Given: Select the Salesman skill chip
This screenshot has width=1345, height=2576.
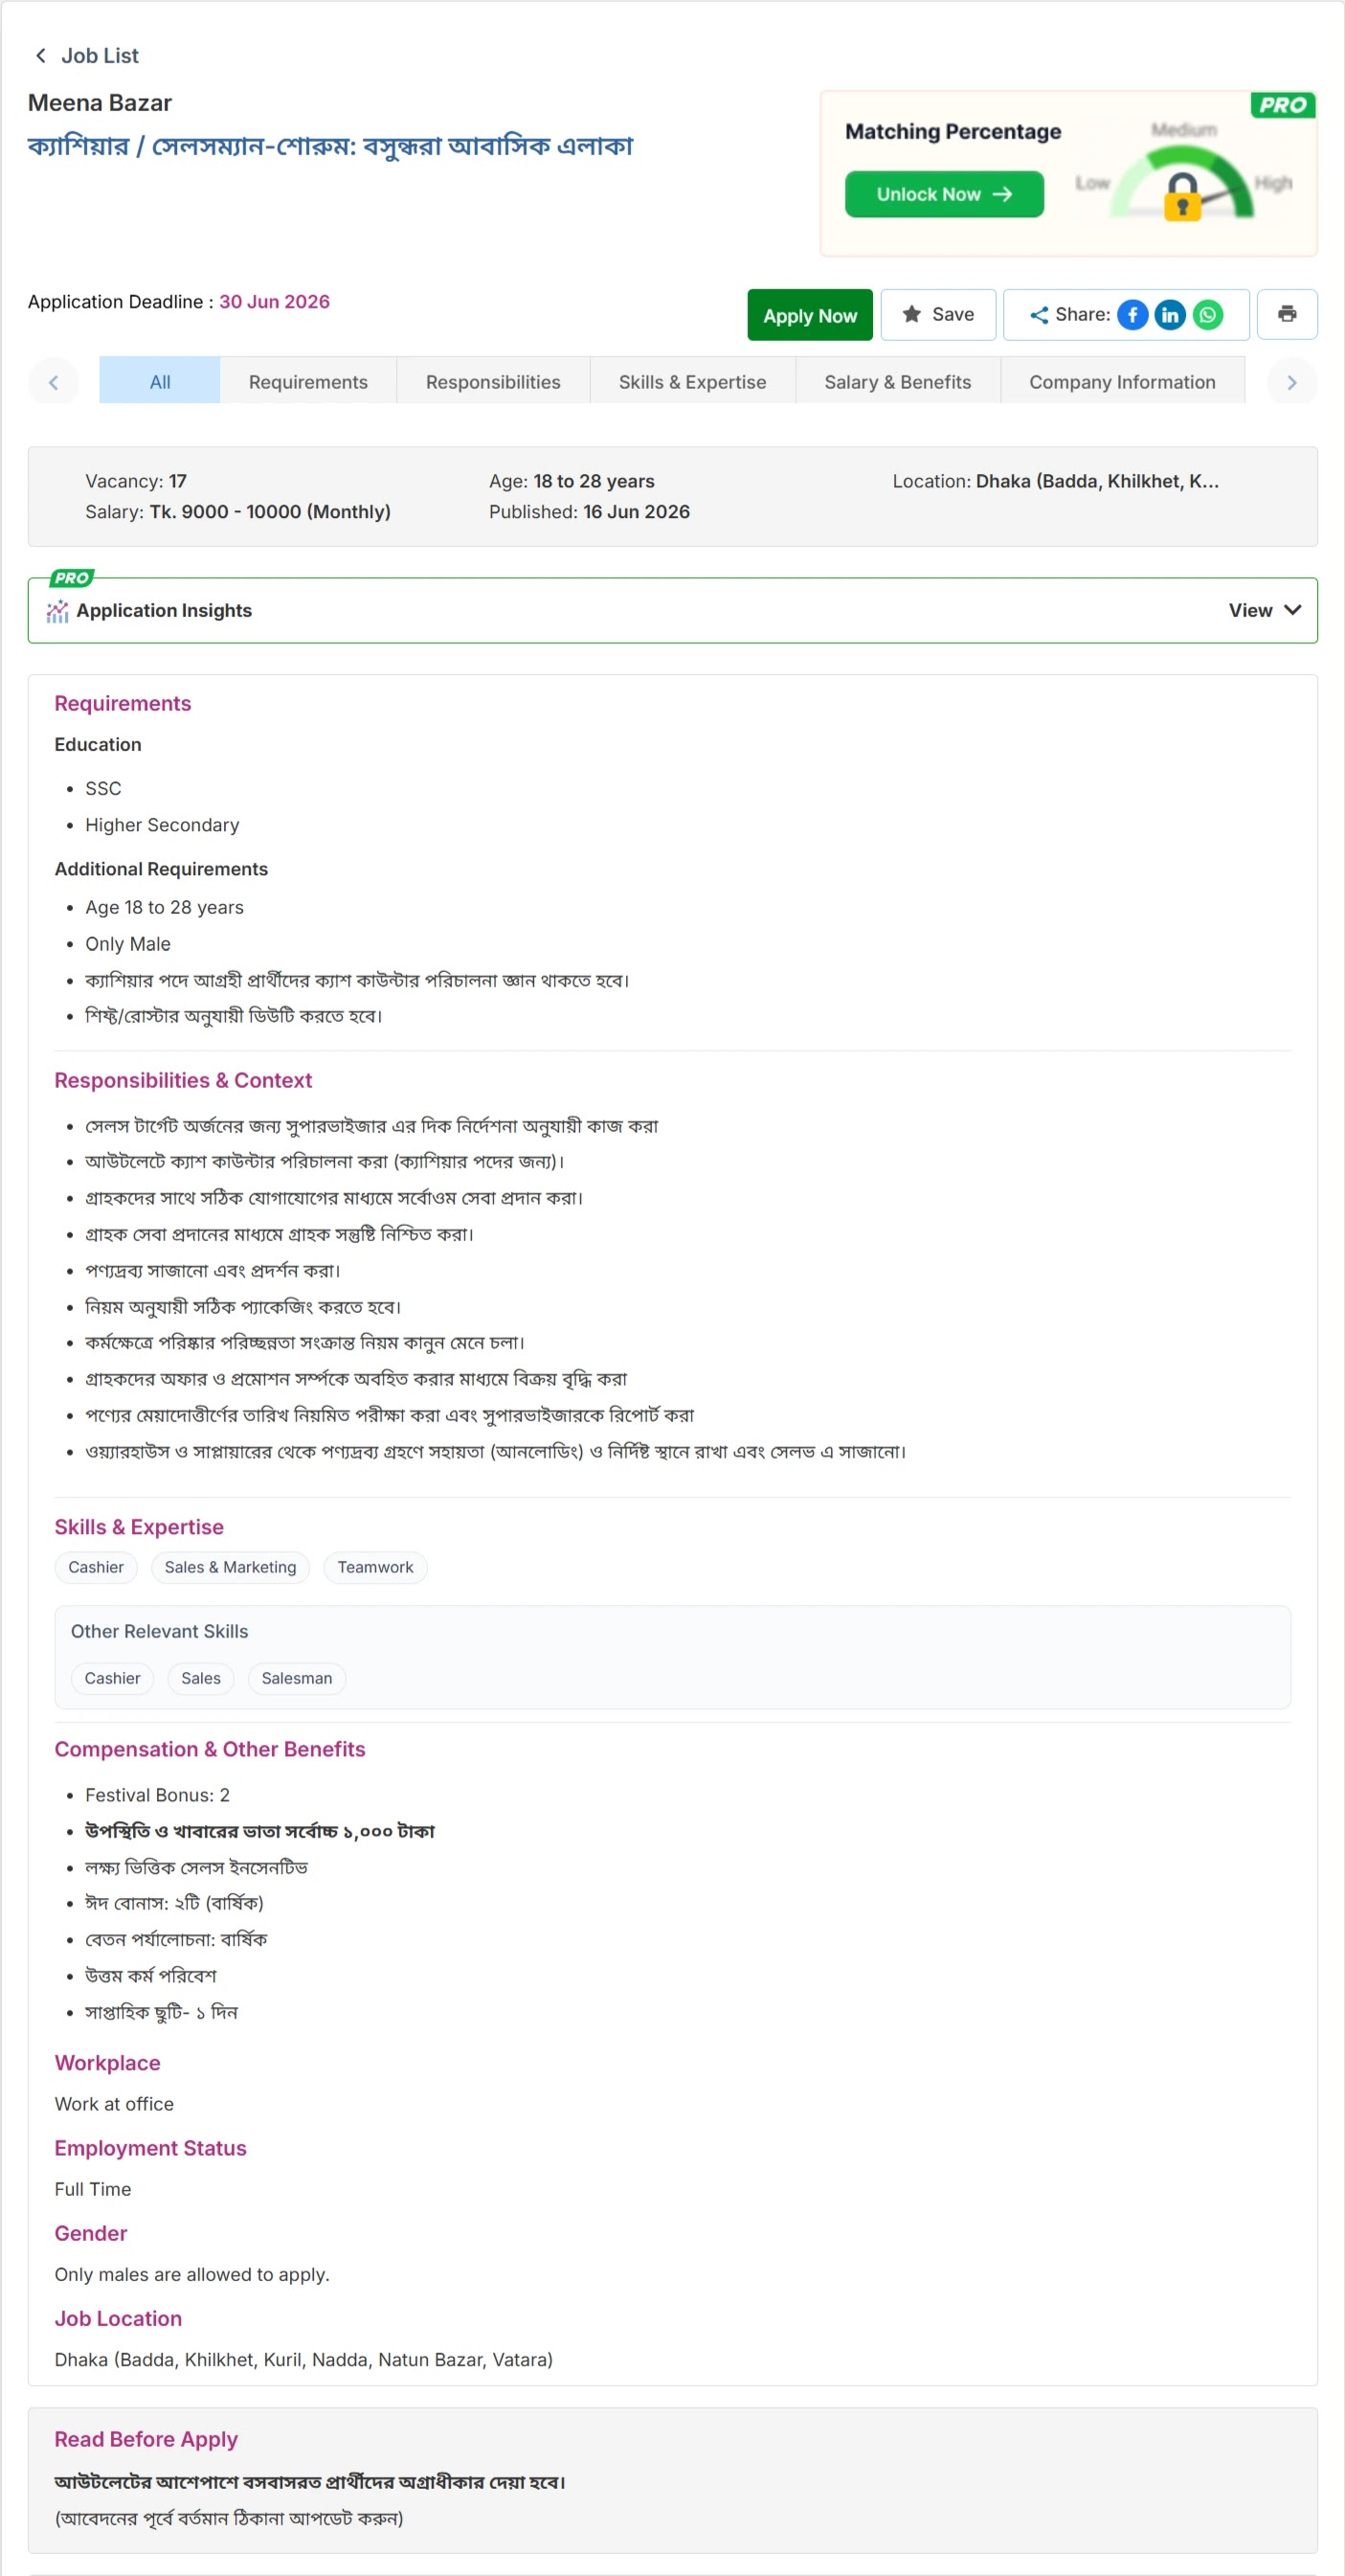Looking at the screenshot, I should click(x=297, y=1678).
